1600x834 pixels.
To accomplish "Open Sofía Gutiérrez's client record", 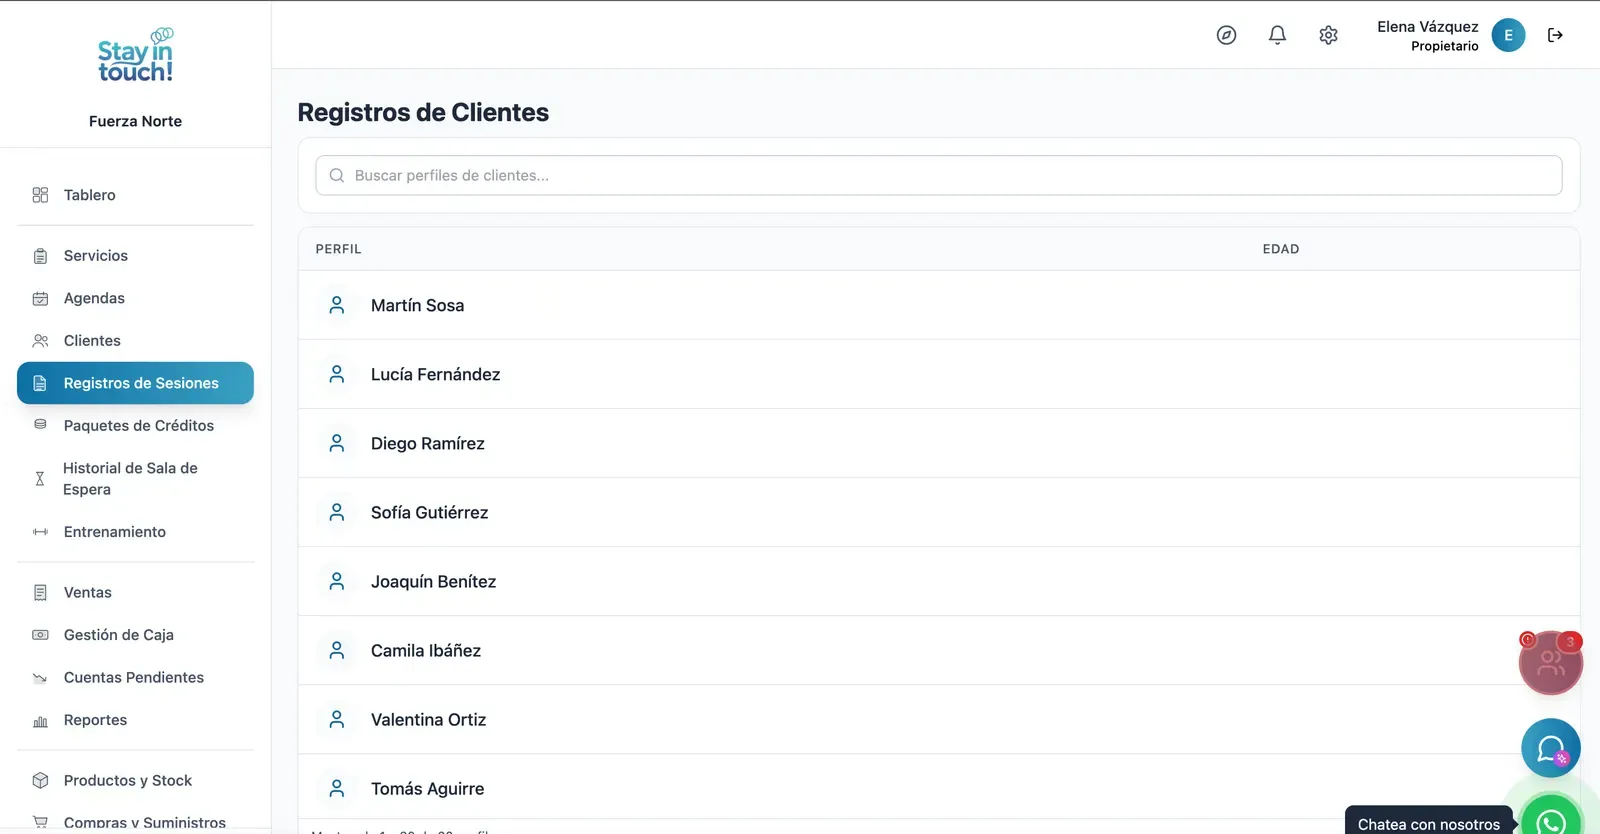I will tap(939, 512).
